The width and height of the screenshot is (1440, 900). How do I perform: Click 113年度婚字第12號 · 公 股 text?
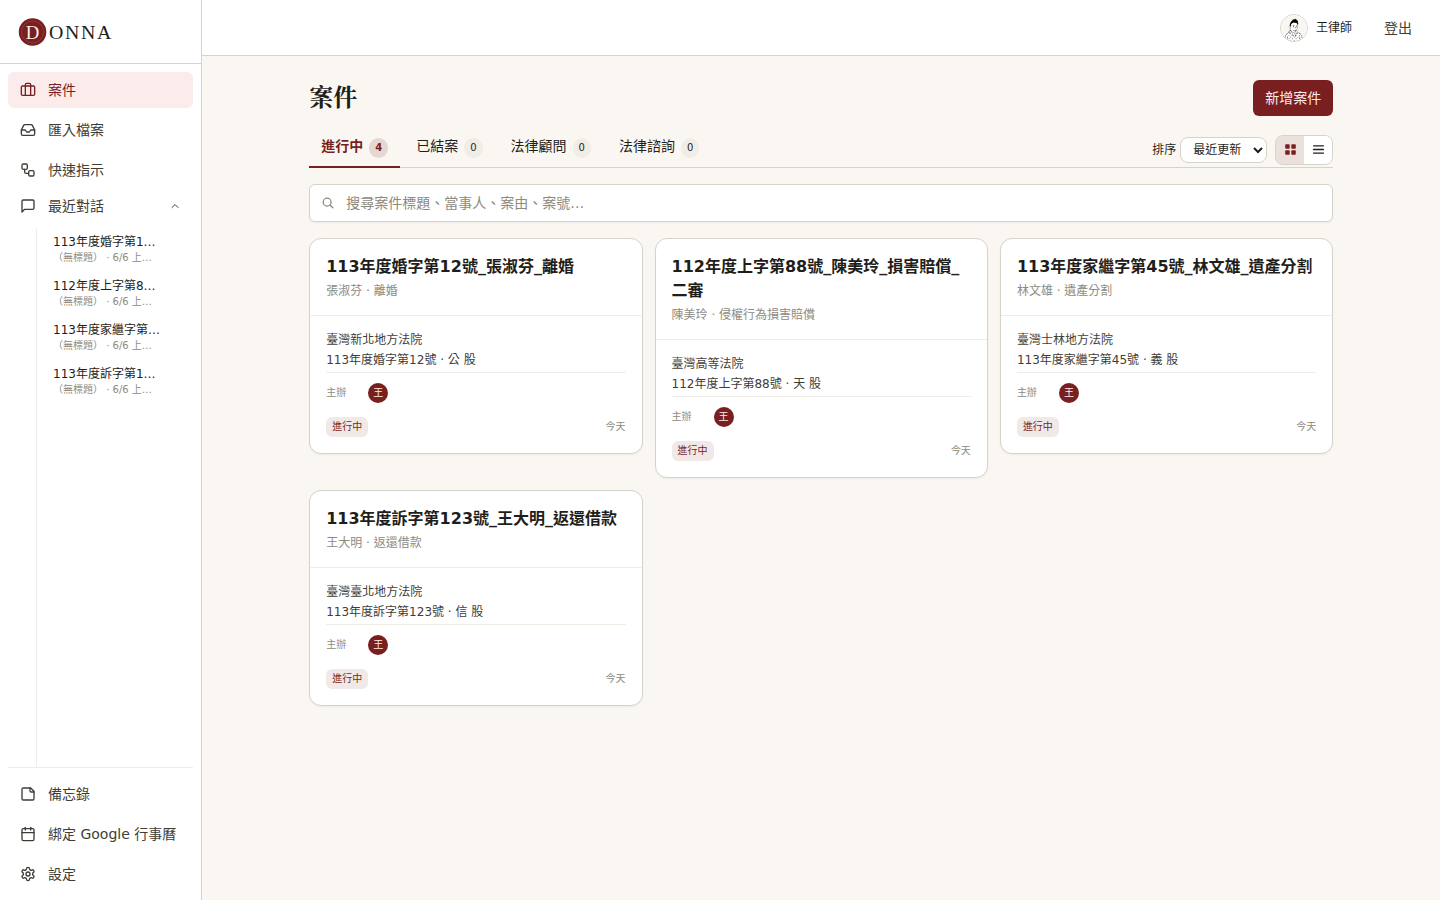click(401, 359)
